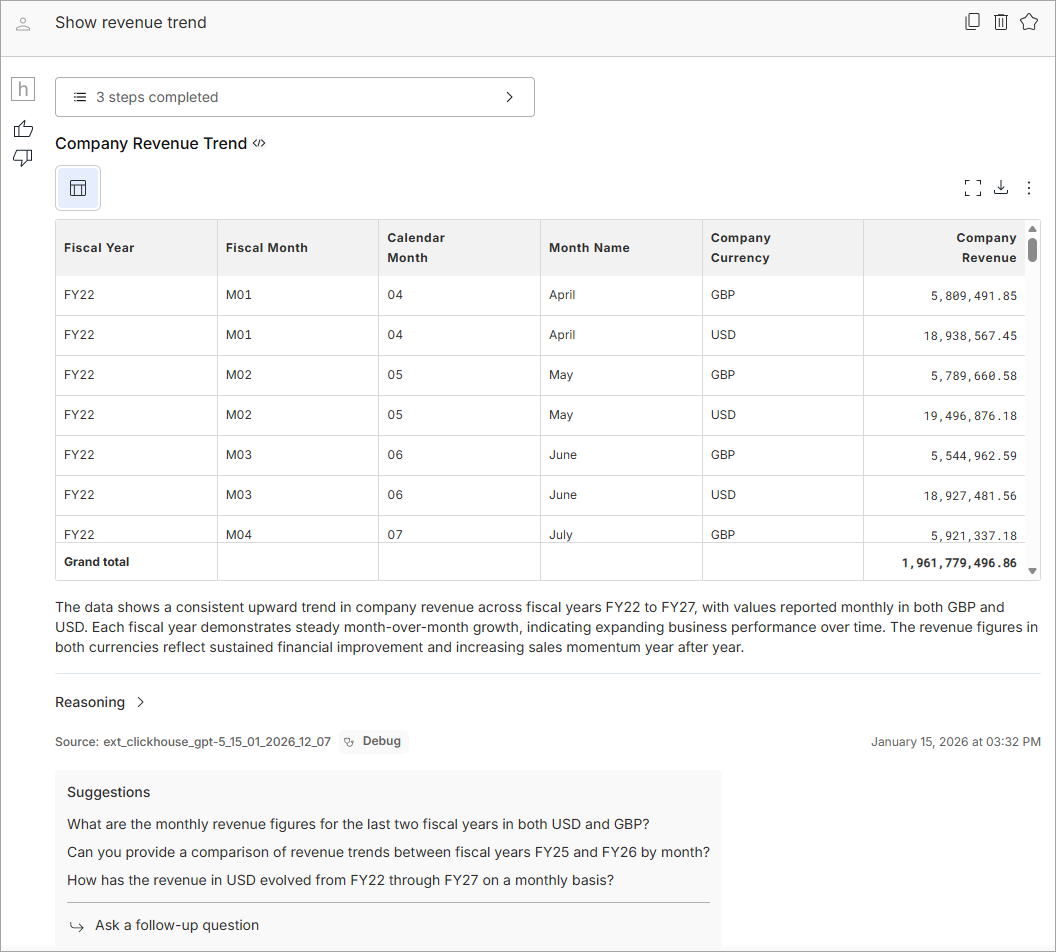Expand the Reasoning section
Viewport: 1056px width, 952px height.
(100, 702)
